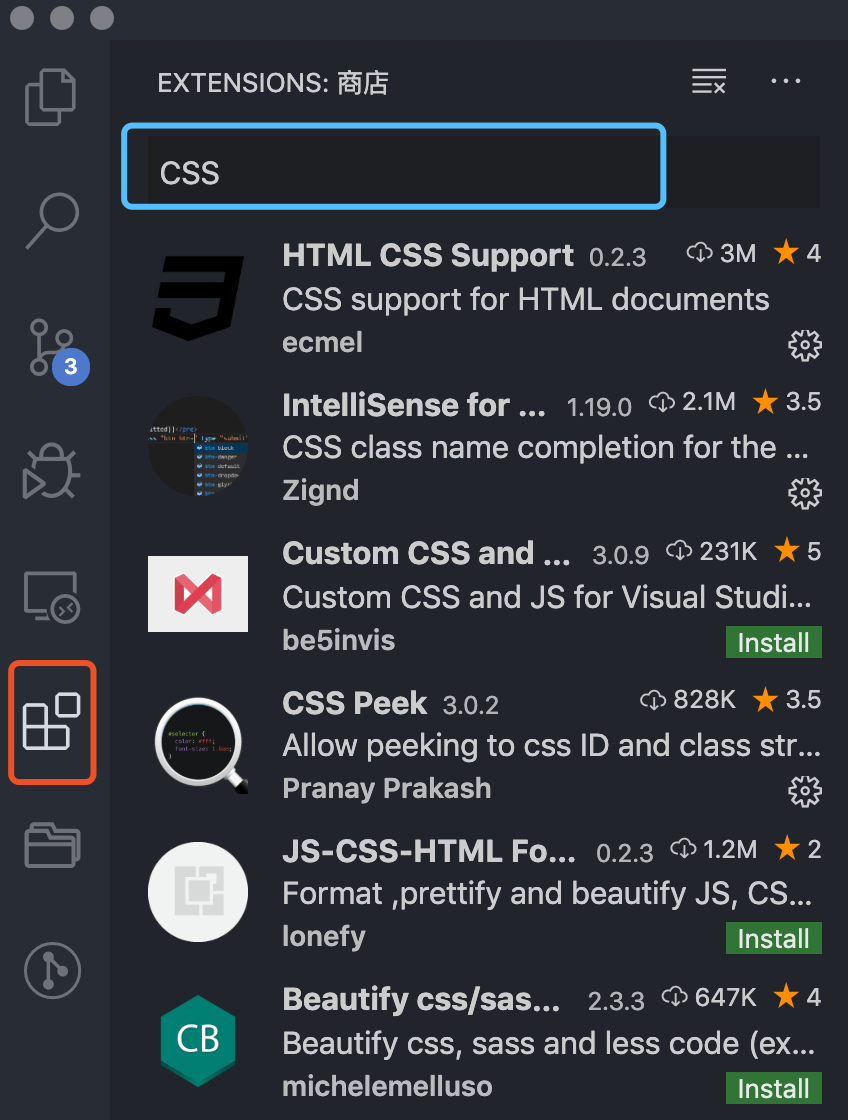
Task: Open the Remote Explorer view
Action: coord(51,596)
